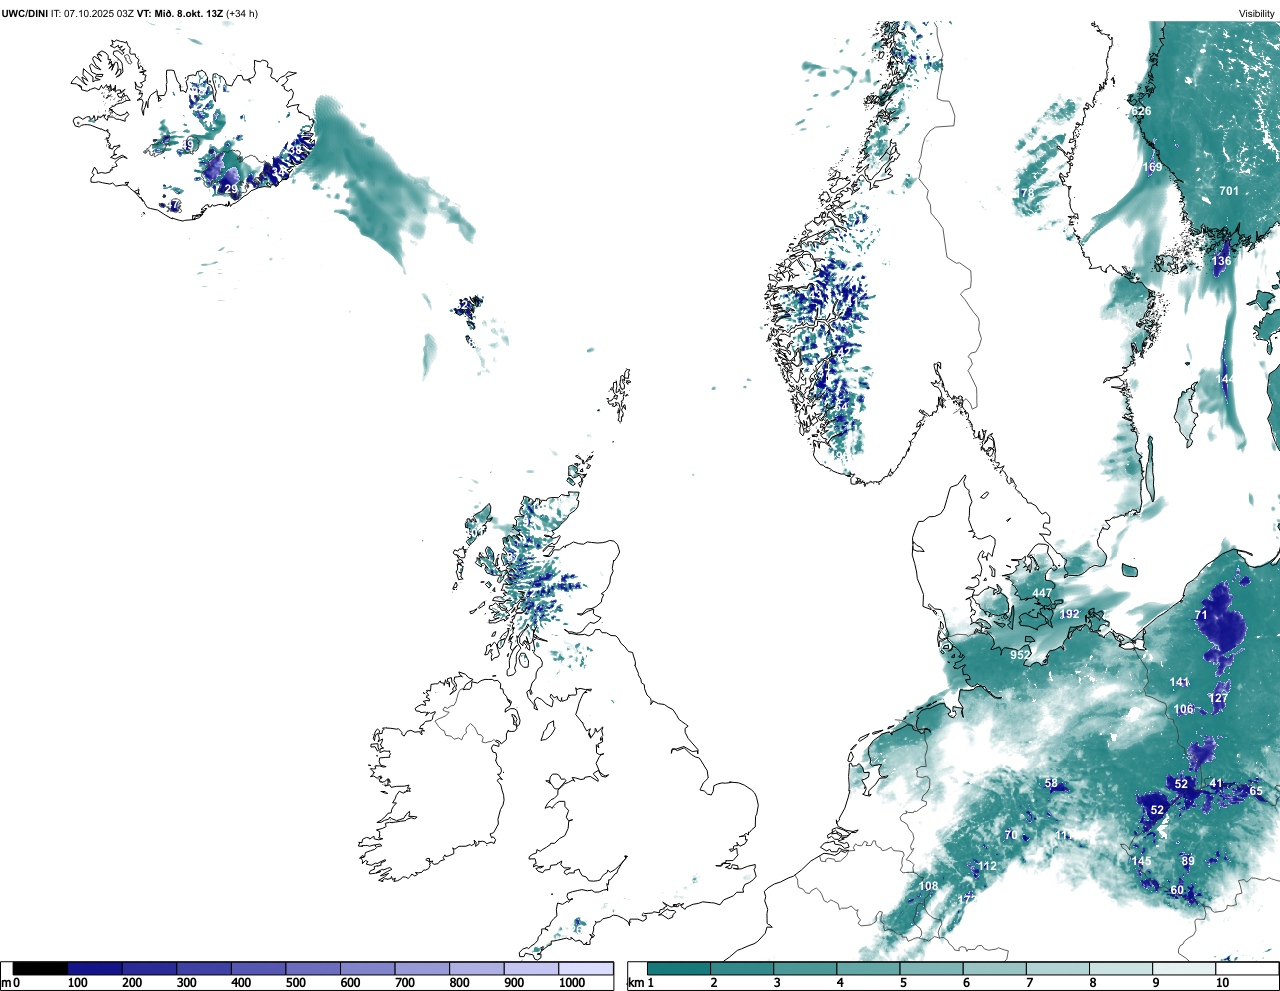Click the dark navy 100–200 m legend swatch
The width and height of the screenshot is (1280, 991).
[x=95, y=968]
